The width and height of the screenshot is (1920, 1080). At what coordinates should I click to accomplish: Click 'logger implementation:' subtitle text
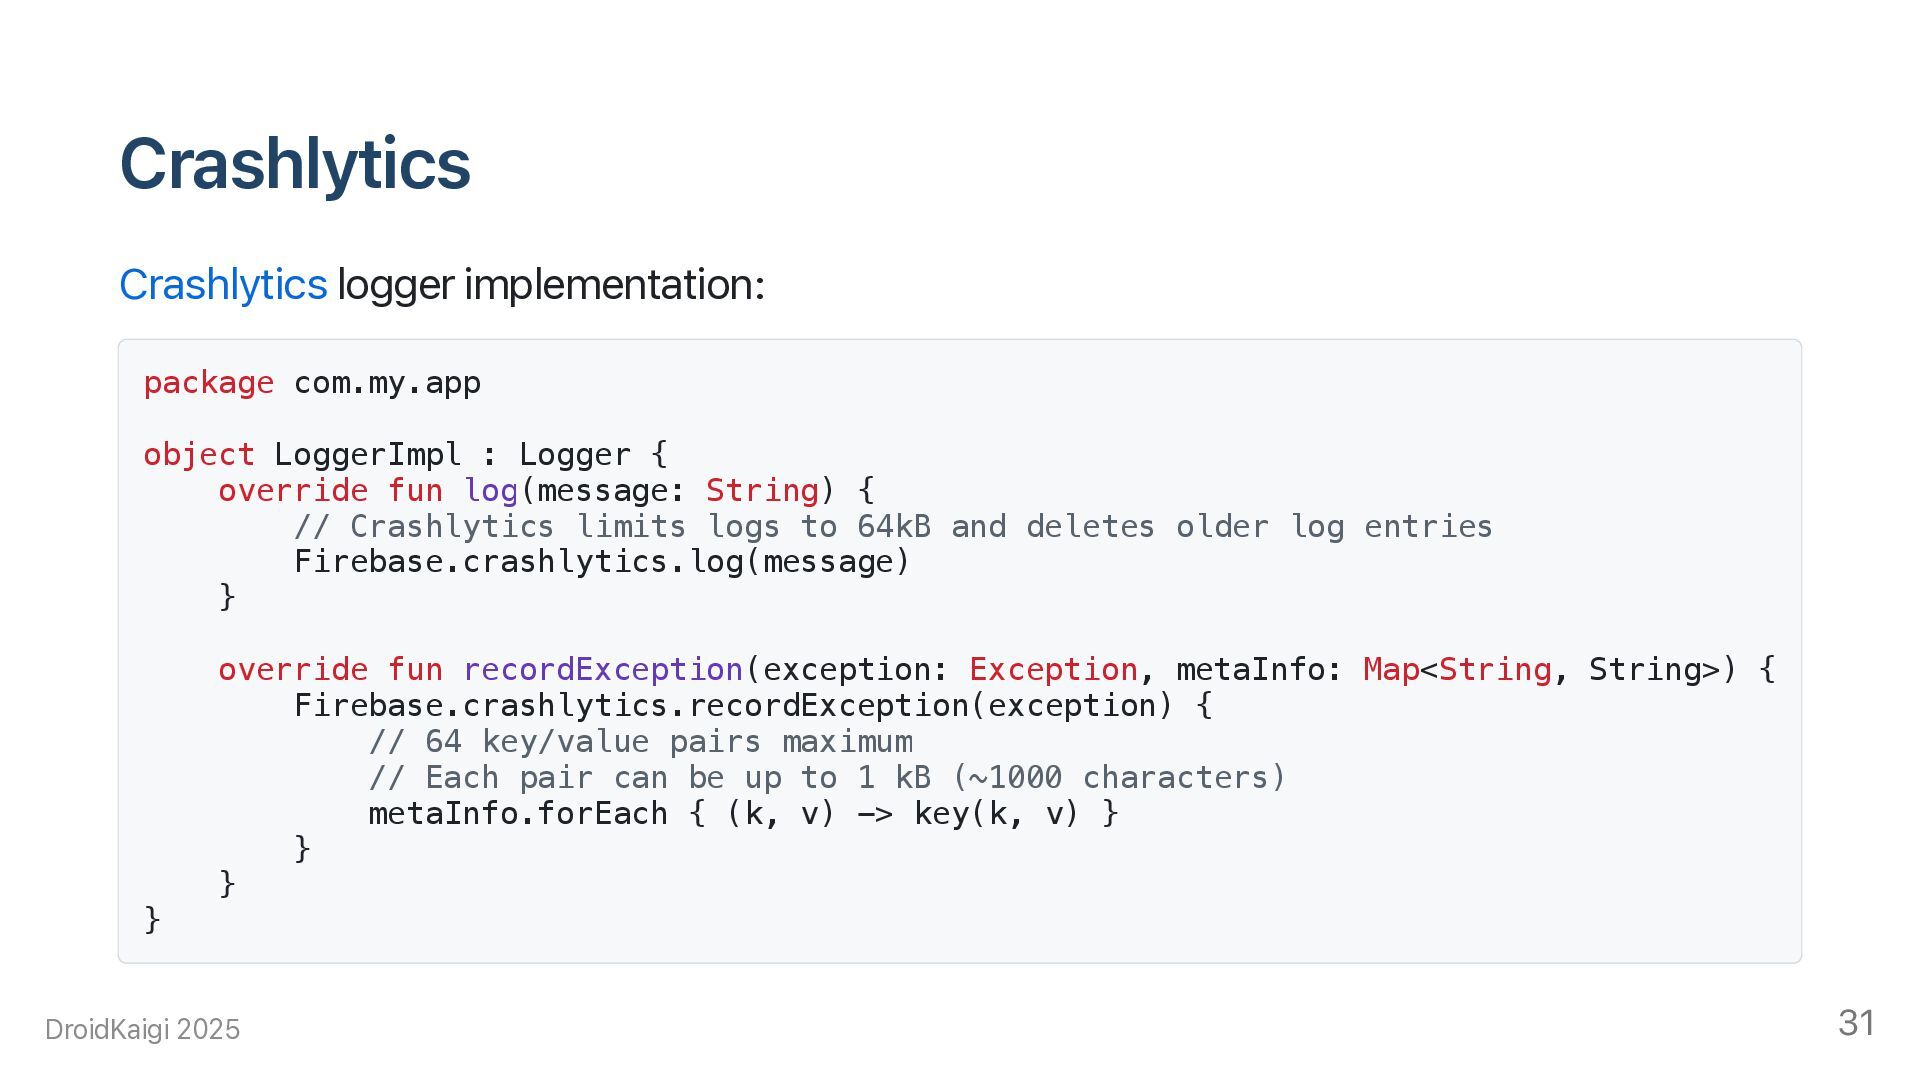[x=551, y=285]
